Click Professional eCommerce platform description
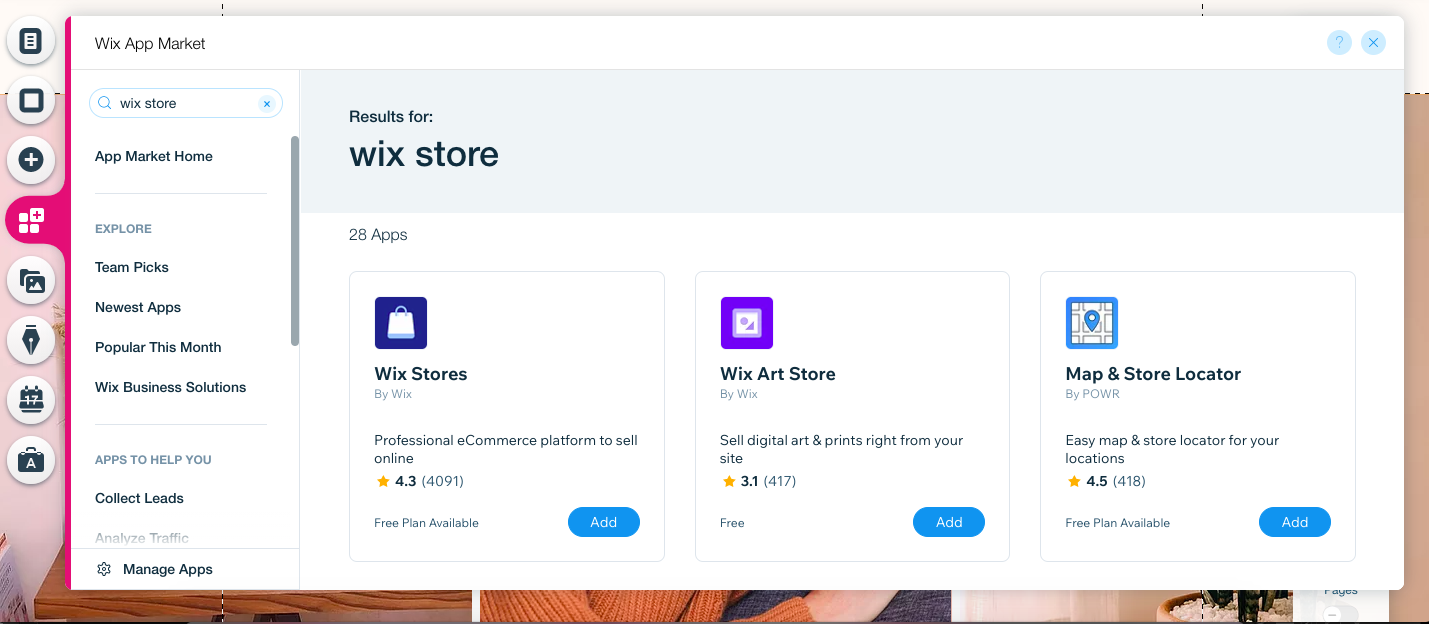The height and width of the screenshot is (624, 1429). (506, 449)
